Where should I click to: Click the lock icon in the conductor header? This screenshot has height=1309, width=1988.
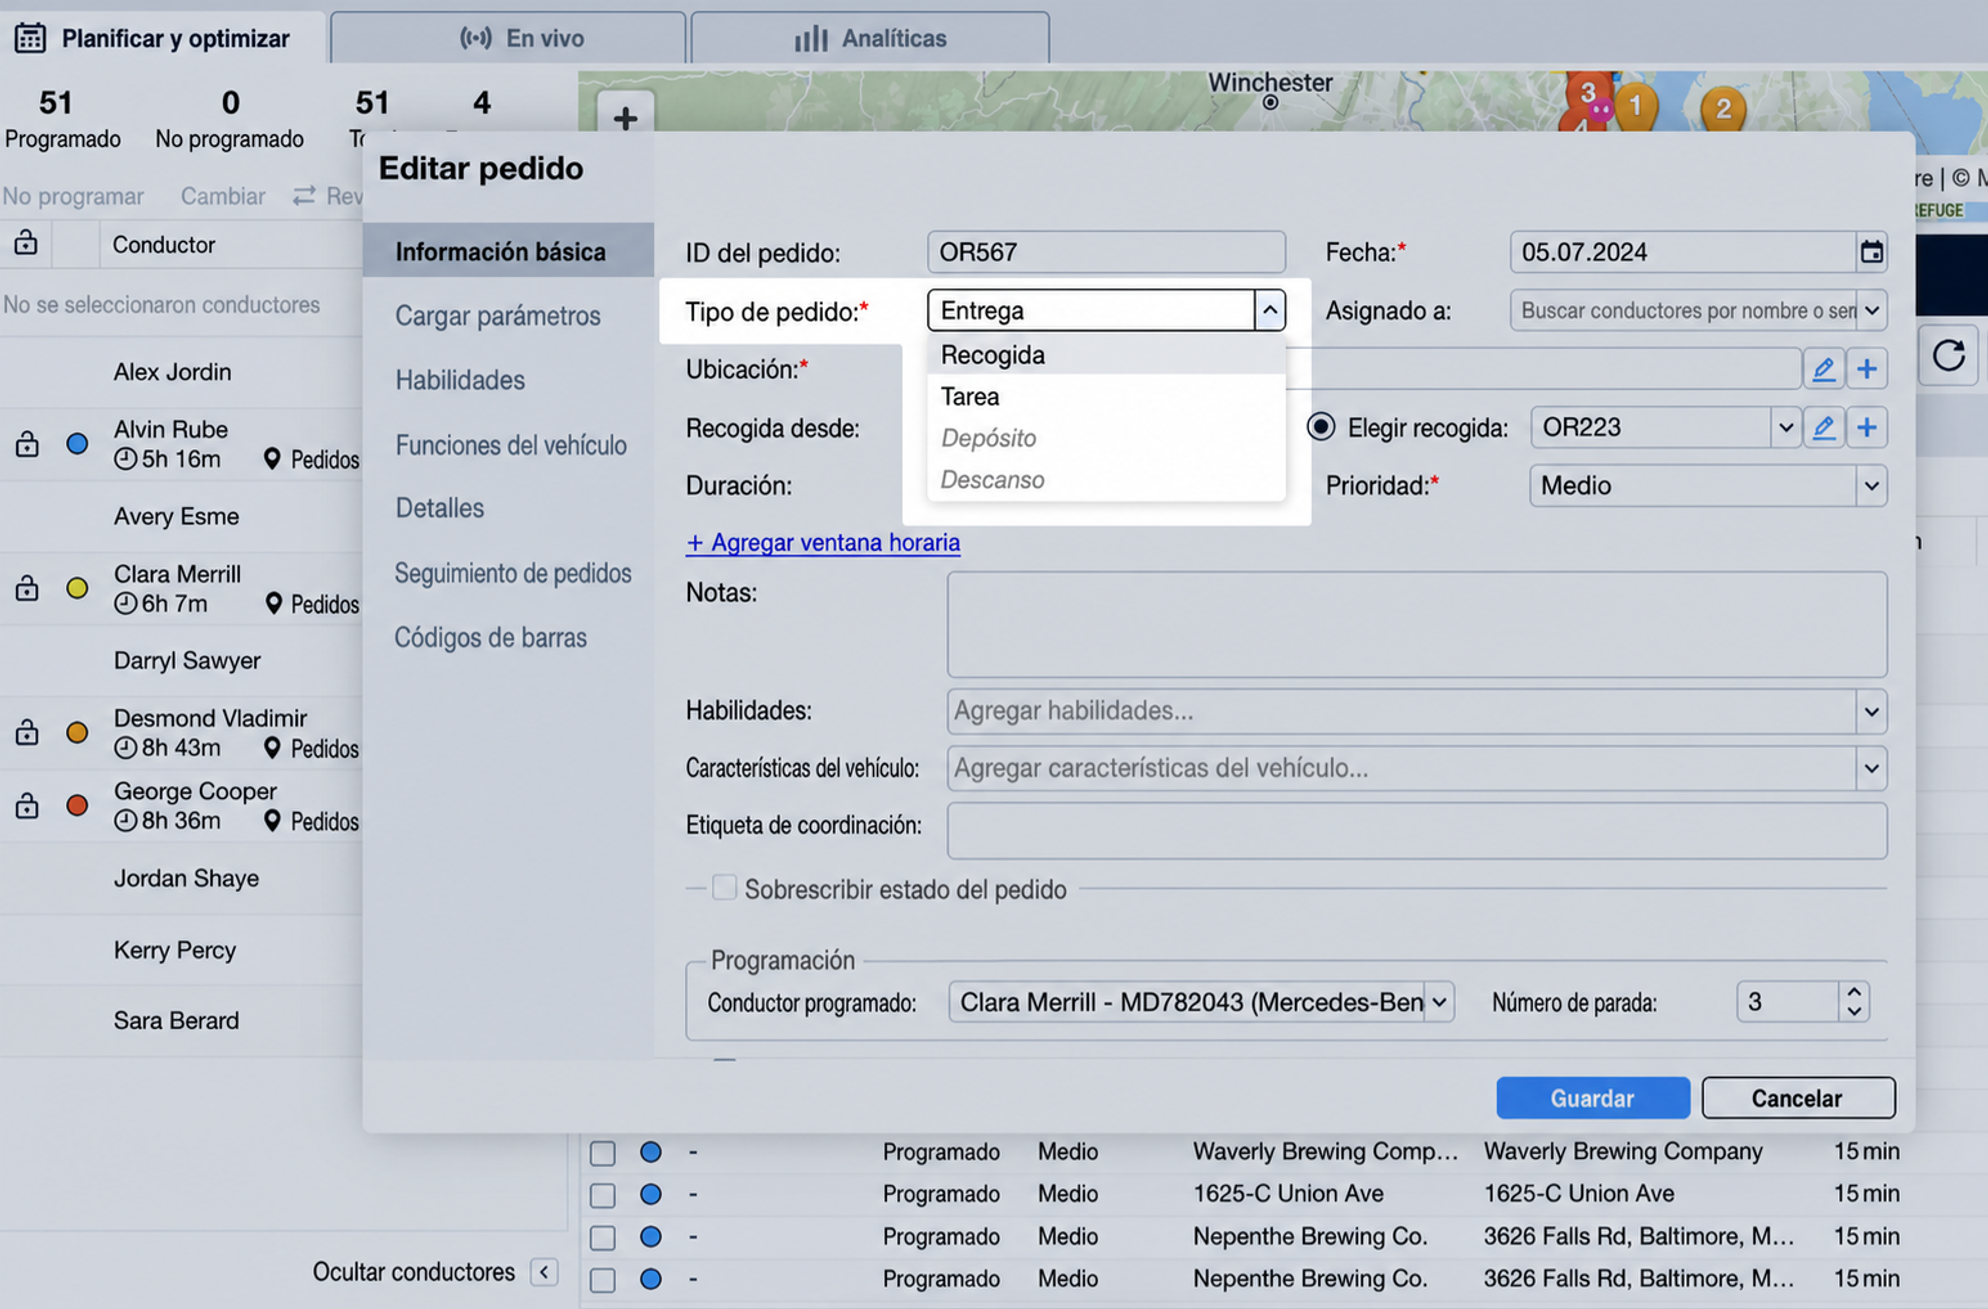26,243
